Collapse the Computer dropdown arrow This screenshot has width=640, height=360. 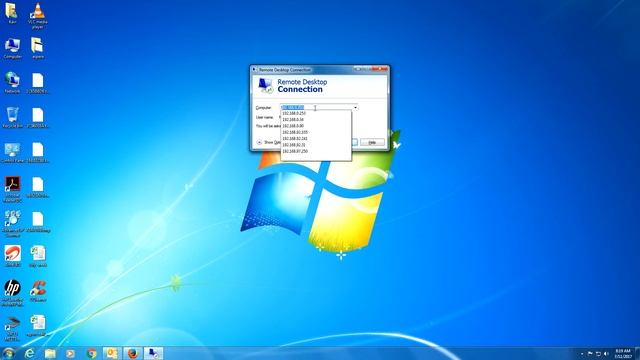tap(355, 108)
